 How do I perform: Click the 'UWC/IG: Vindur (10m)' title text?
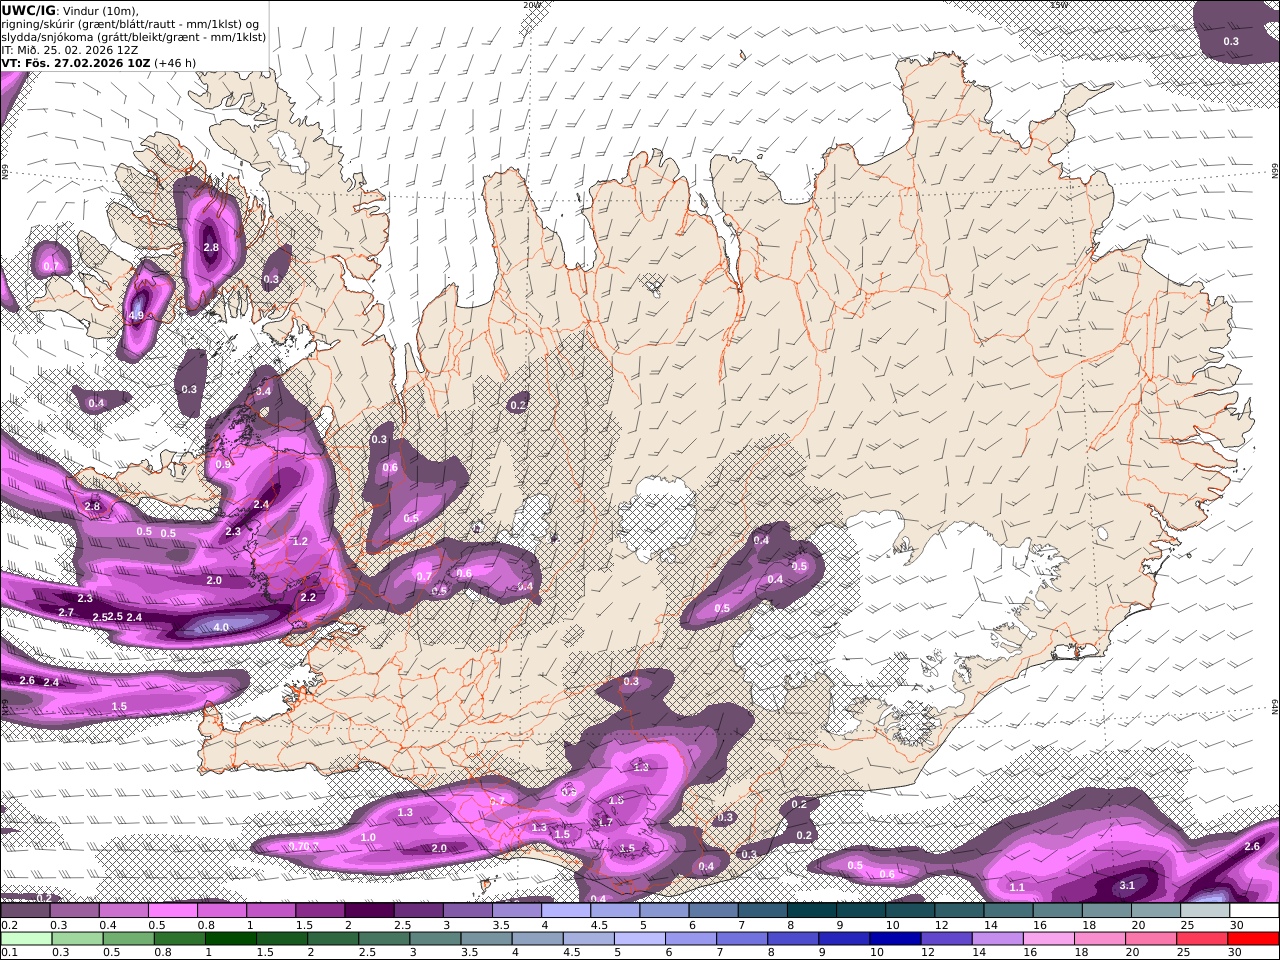tap(70, 10)
